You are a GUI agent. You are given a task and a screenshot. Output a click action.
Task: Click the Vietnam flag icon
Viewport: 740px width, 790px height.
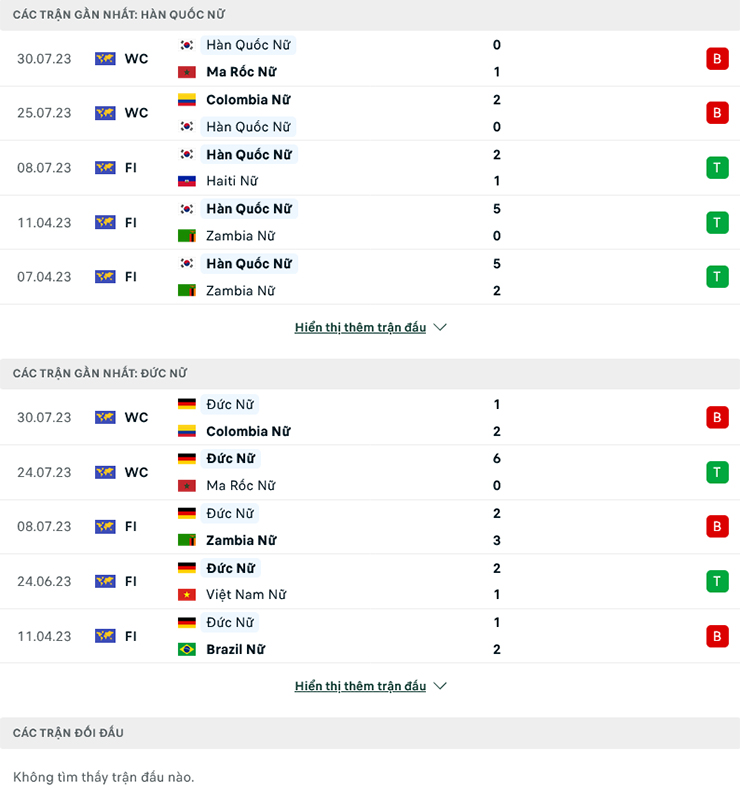(x=187, y=595)
